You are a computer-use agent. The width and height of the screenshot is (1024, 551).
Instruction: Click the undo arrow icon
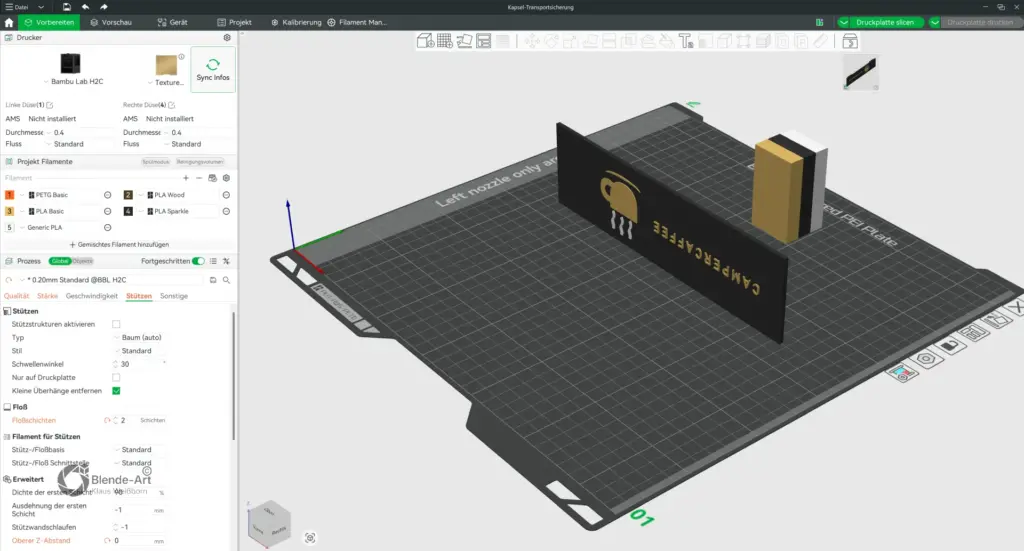pyautogui.click(x=85, y=7)
